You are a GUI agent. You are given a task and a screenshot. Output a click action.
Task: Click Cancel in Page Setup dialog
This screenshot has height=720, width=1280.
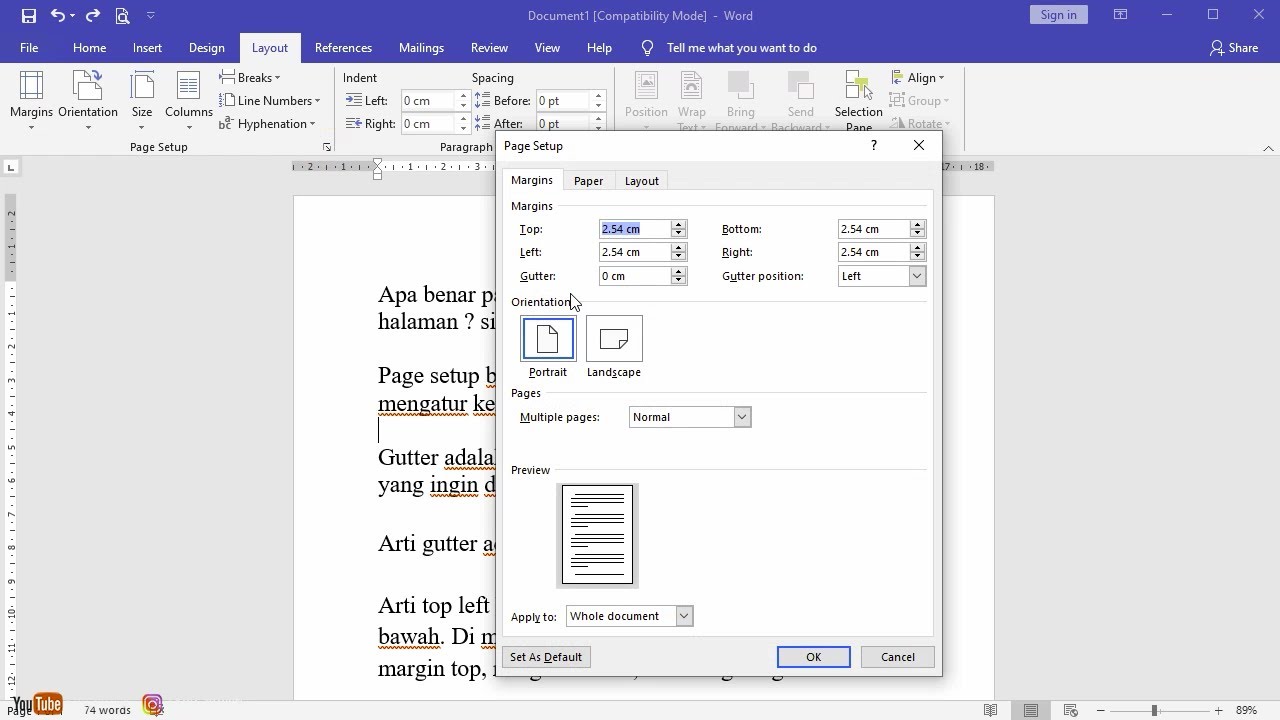coord(898,657)
